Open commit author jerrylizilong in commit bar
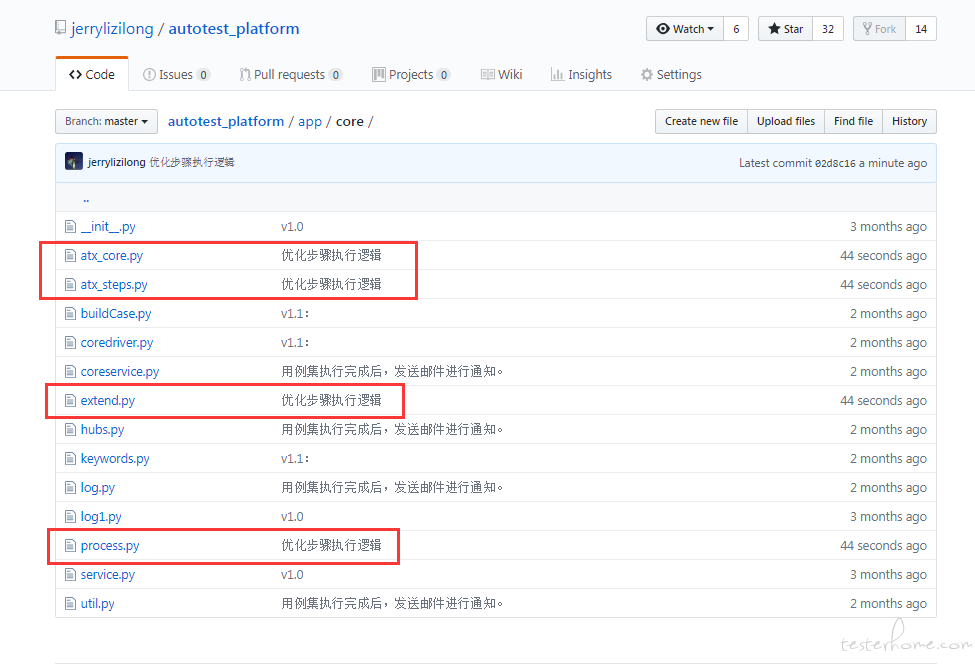 tap(116, 162)
